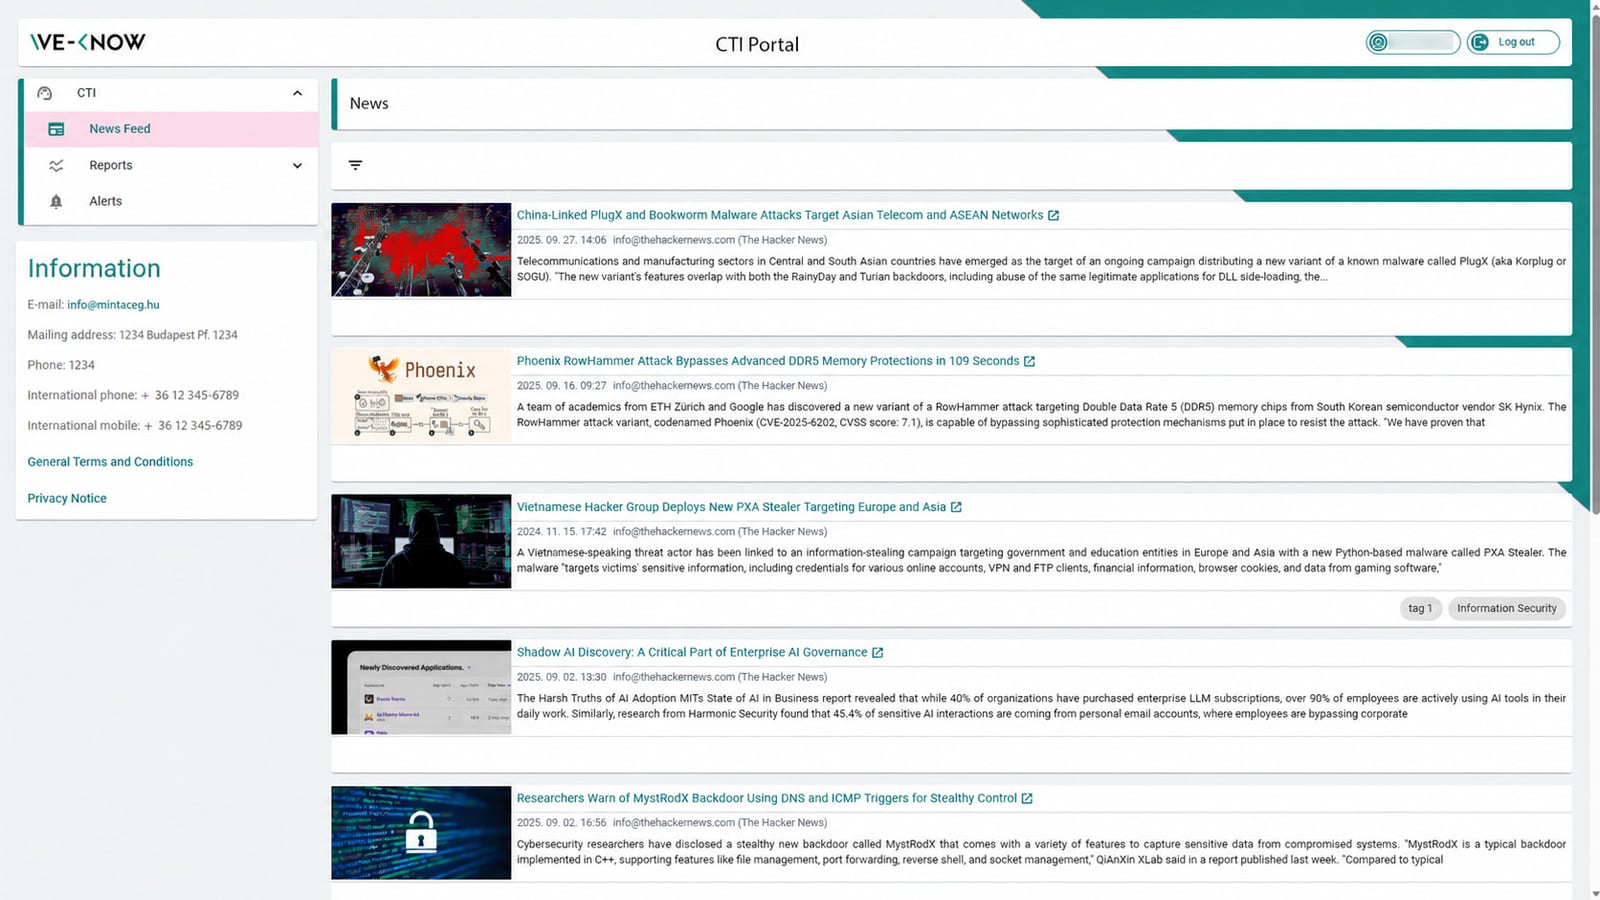
Task: Click the Reports chart icon
Action: pyautogui.click(x=56, y=166)
